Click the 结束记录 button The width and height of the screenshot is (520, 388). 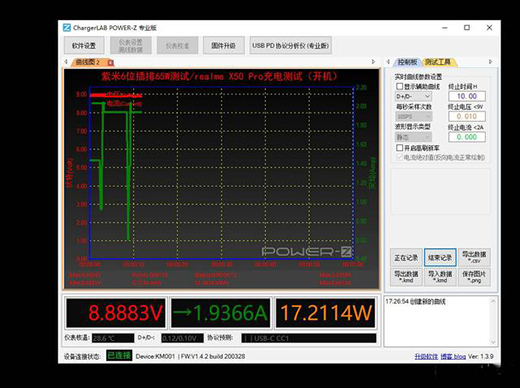[440, 257]
